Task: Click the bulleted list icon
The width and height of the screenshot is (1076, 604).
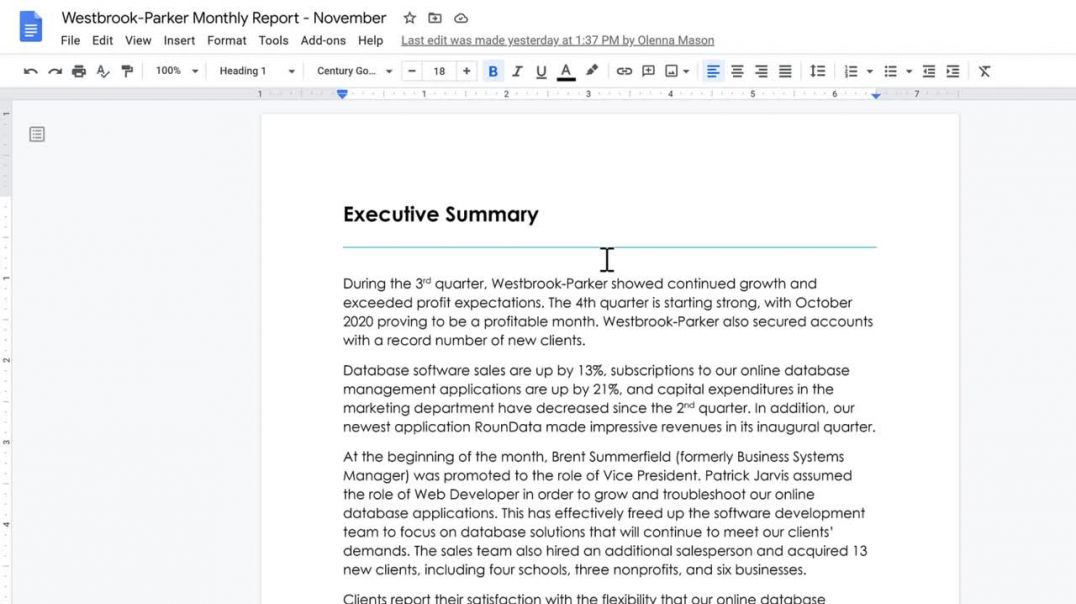Action: [x=890, y=71]
